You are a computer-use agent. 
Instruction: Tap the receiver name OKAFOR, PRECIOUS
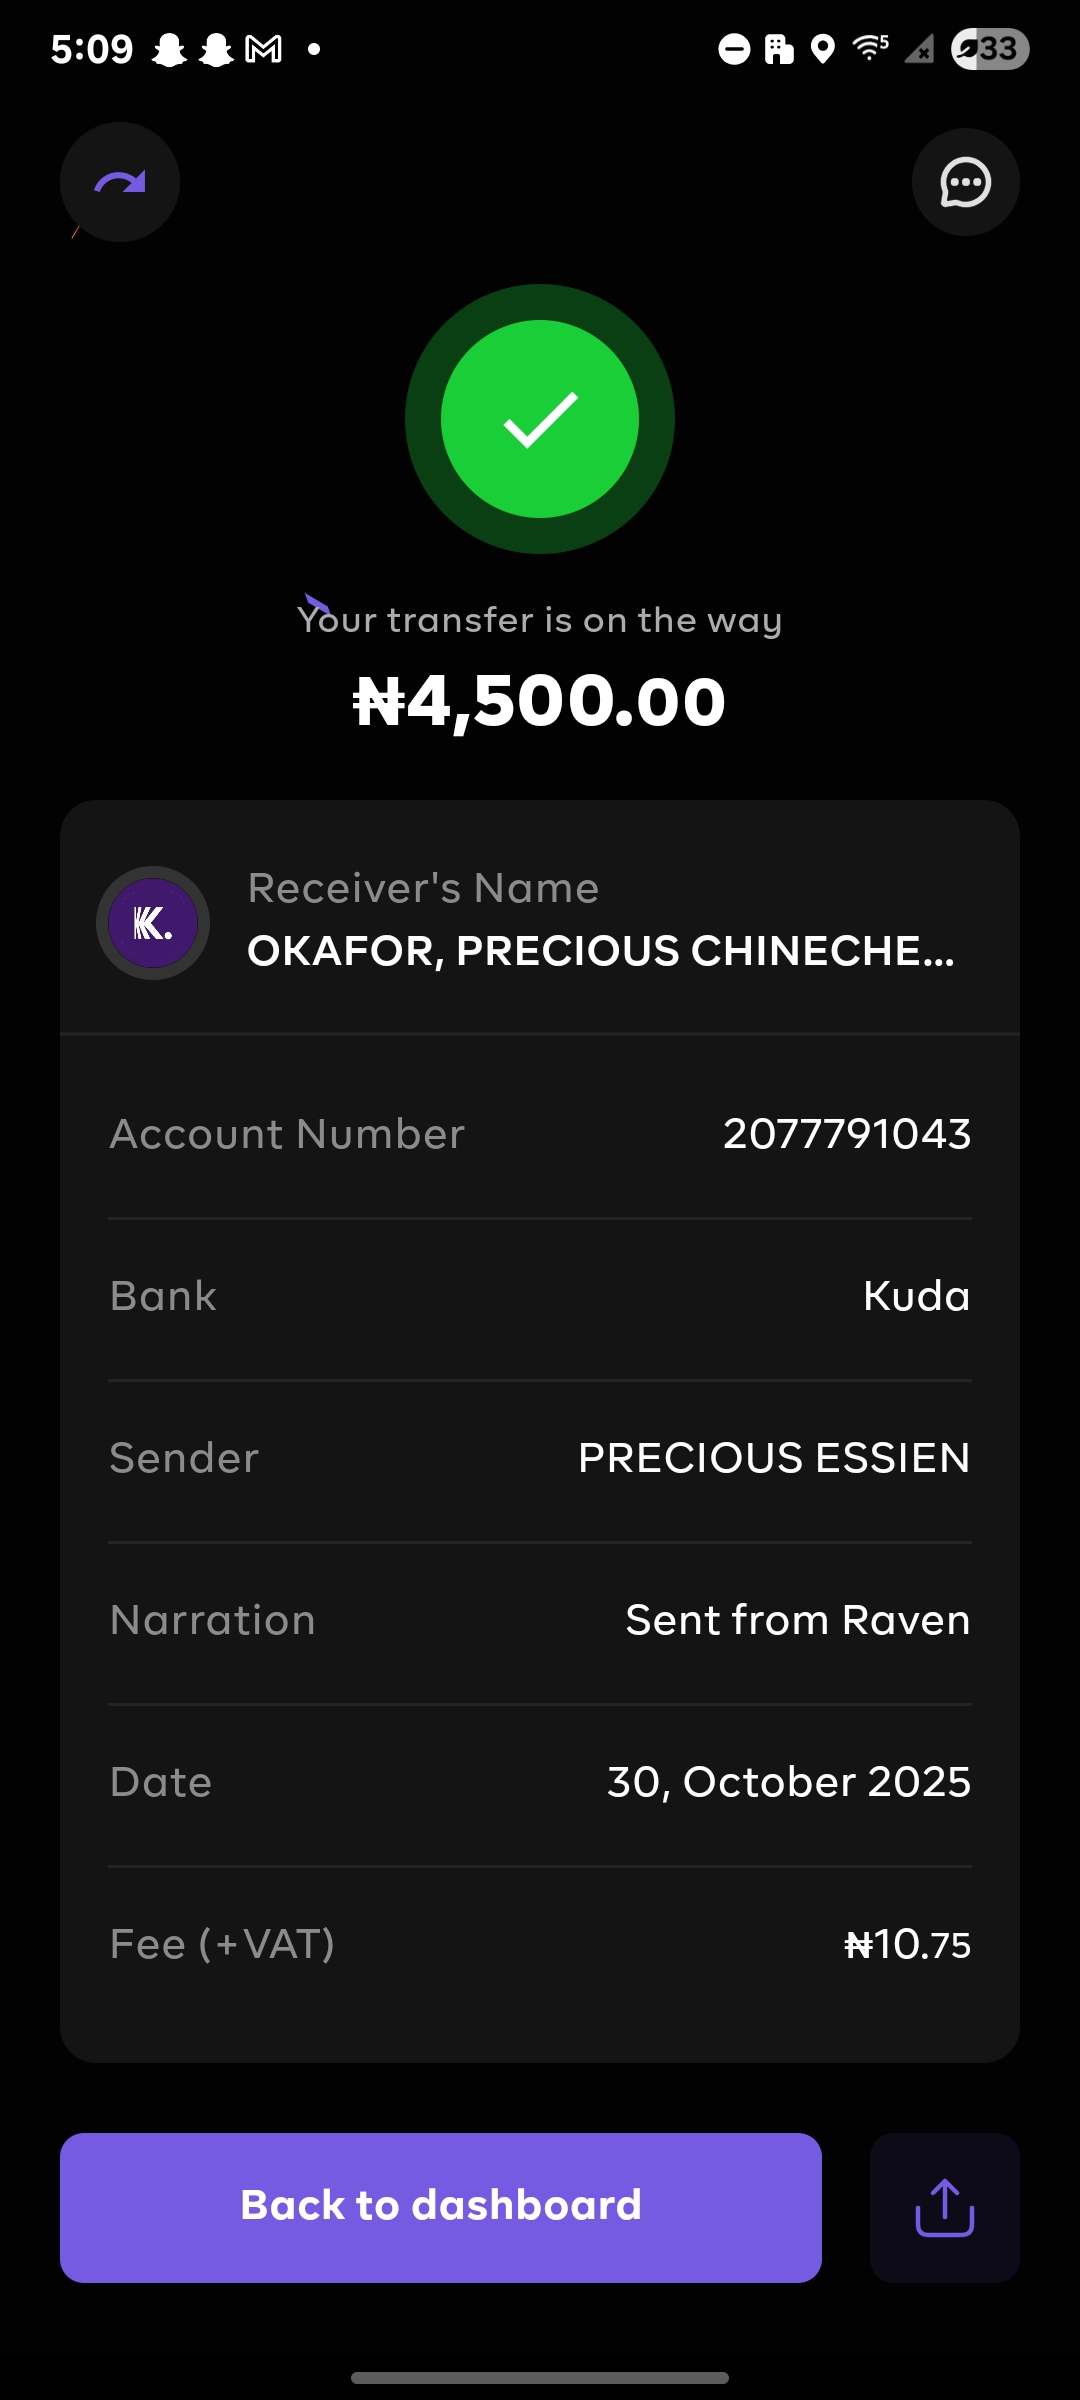(x=600, y=951)
